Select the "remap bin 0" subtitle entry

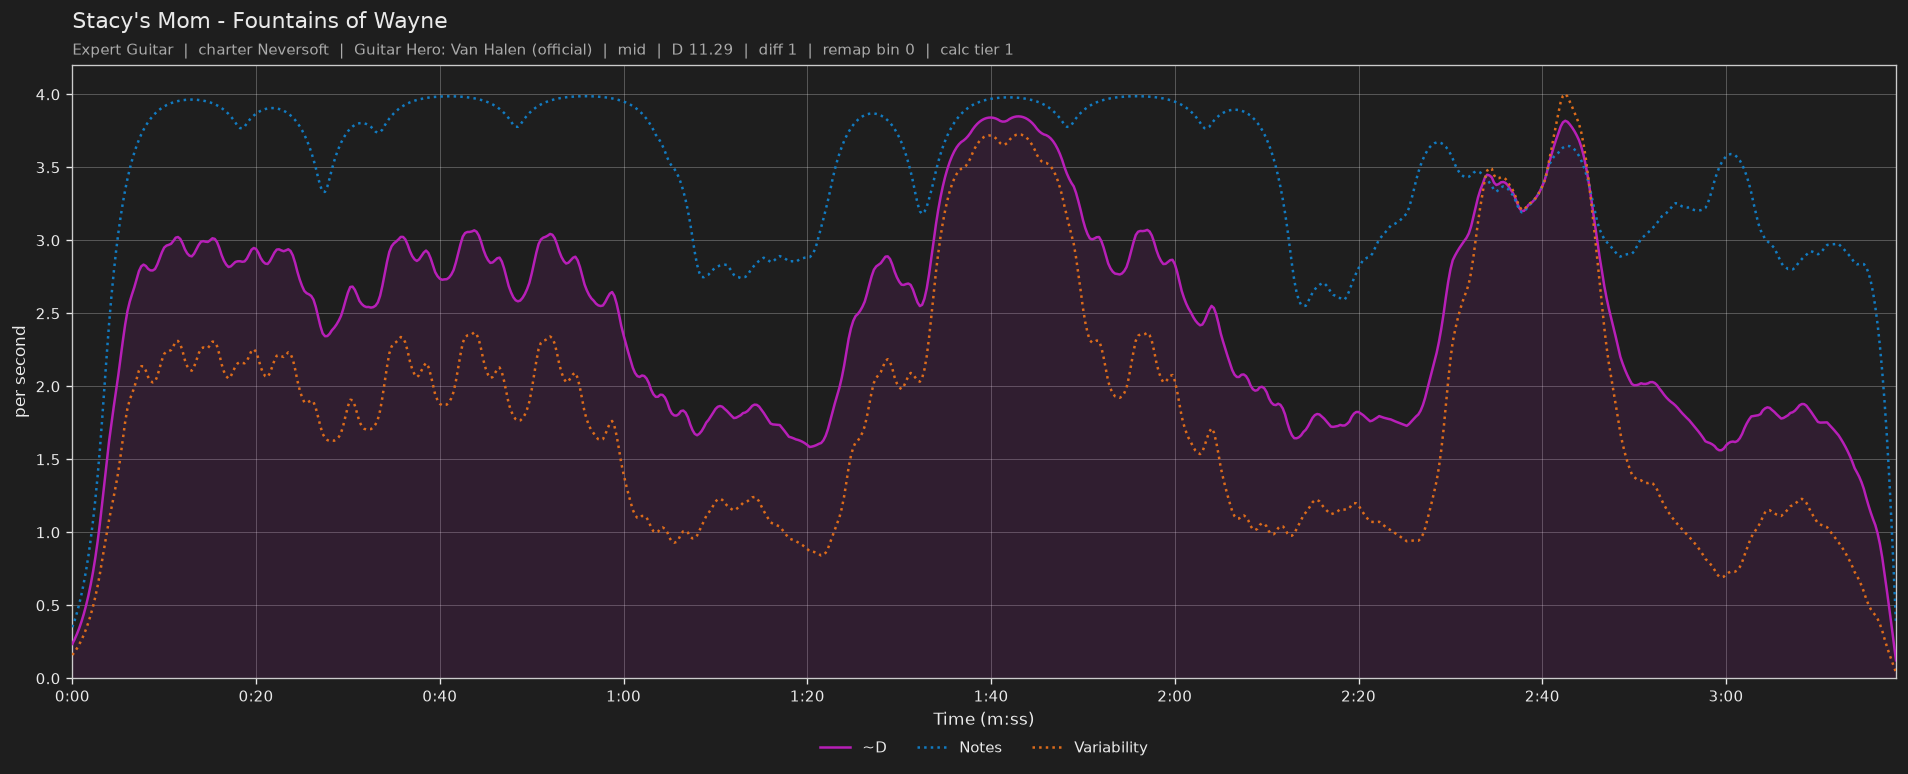[x=868, y=50]
